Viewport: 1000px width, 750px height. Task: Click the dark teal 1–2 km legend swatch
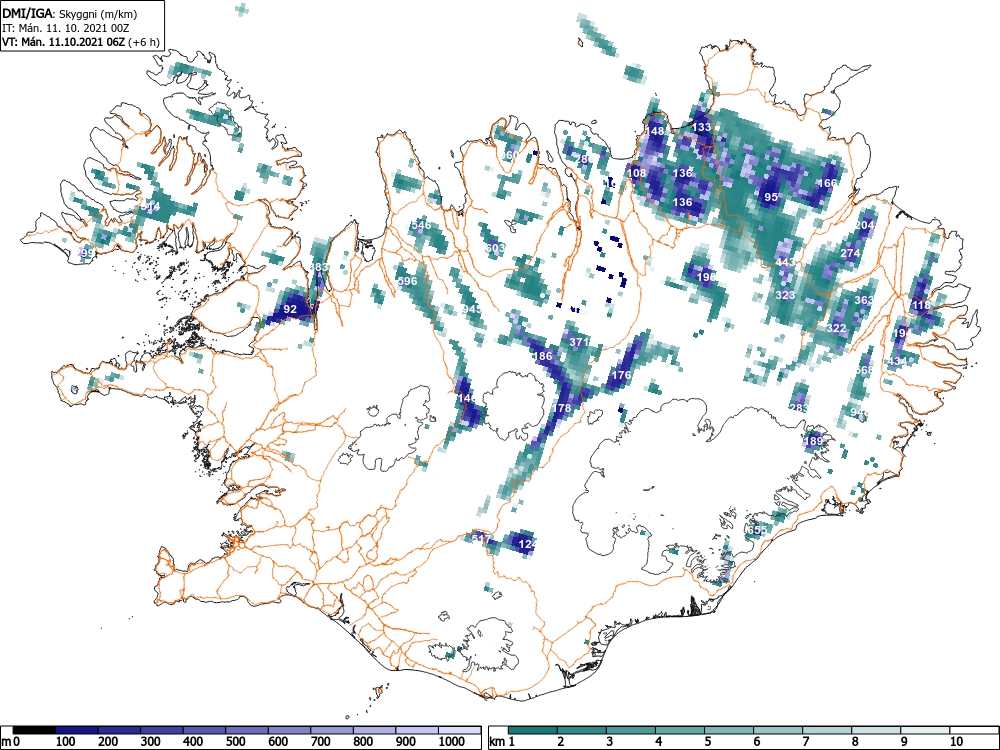pos(533,730)
